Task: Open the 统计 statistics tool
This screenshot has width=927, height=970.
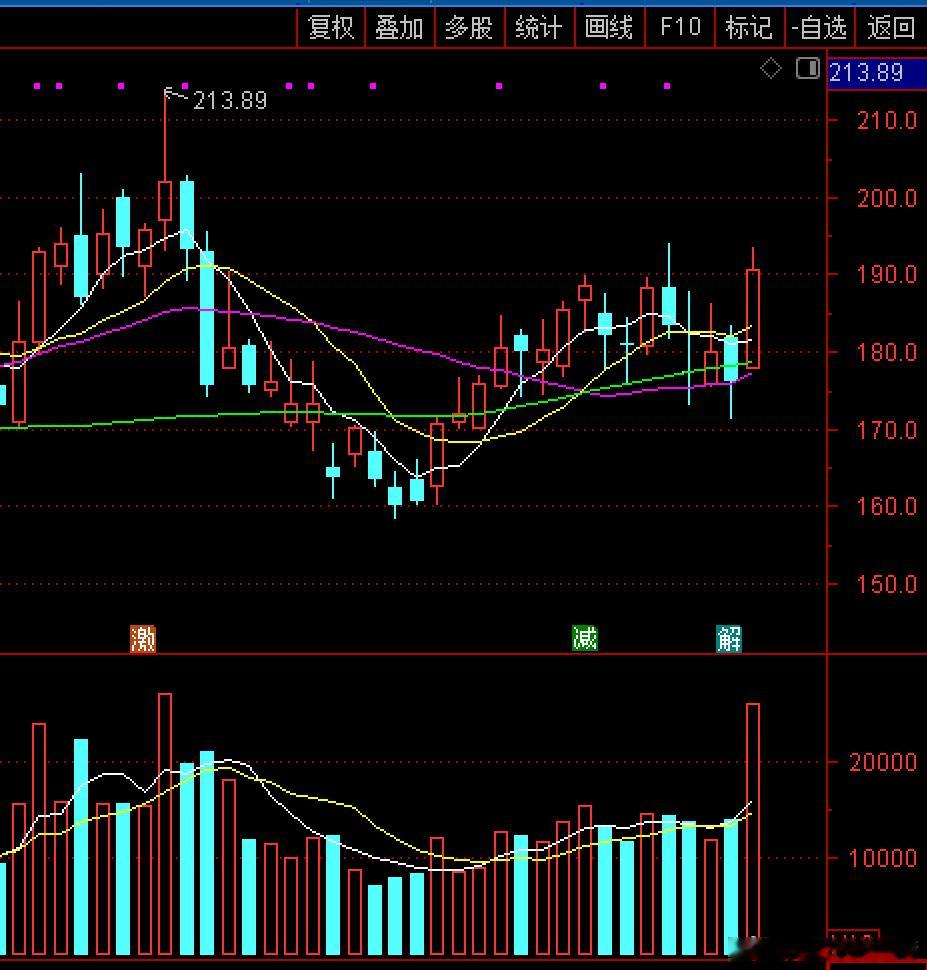Action: pyautogui.click(x=539, y=27)
